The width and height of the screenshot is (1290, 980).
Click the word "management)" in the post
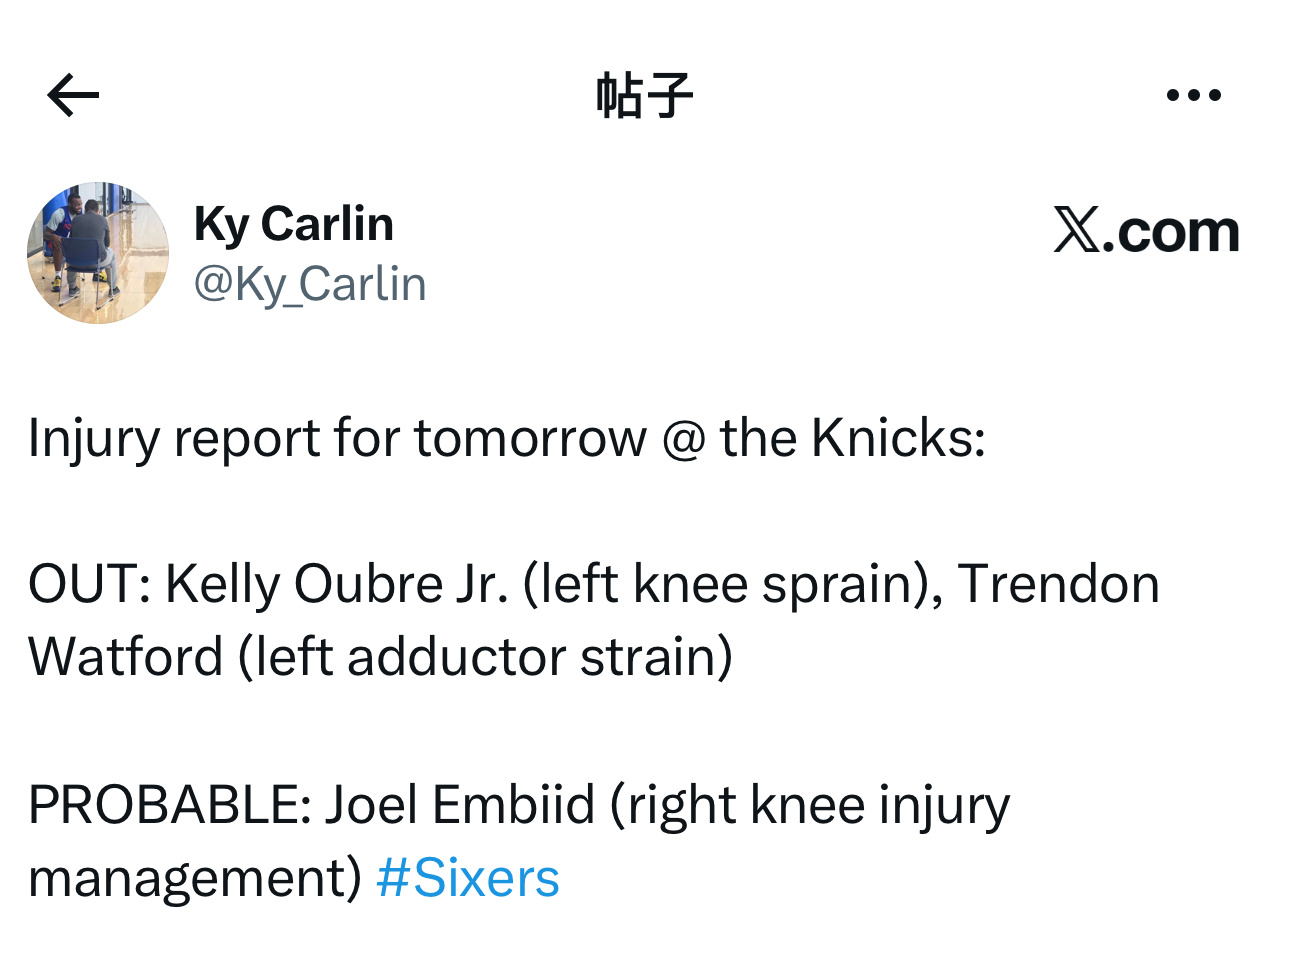point(195,878)
